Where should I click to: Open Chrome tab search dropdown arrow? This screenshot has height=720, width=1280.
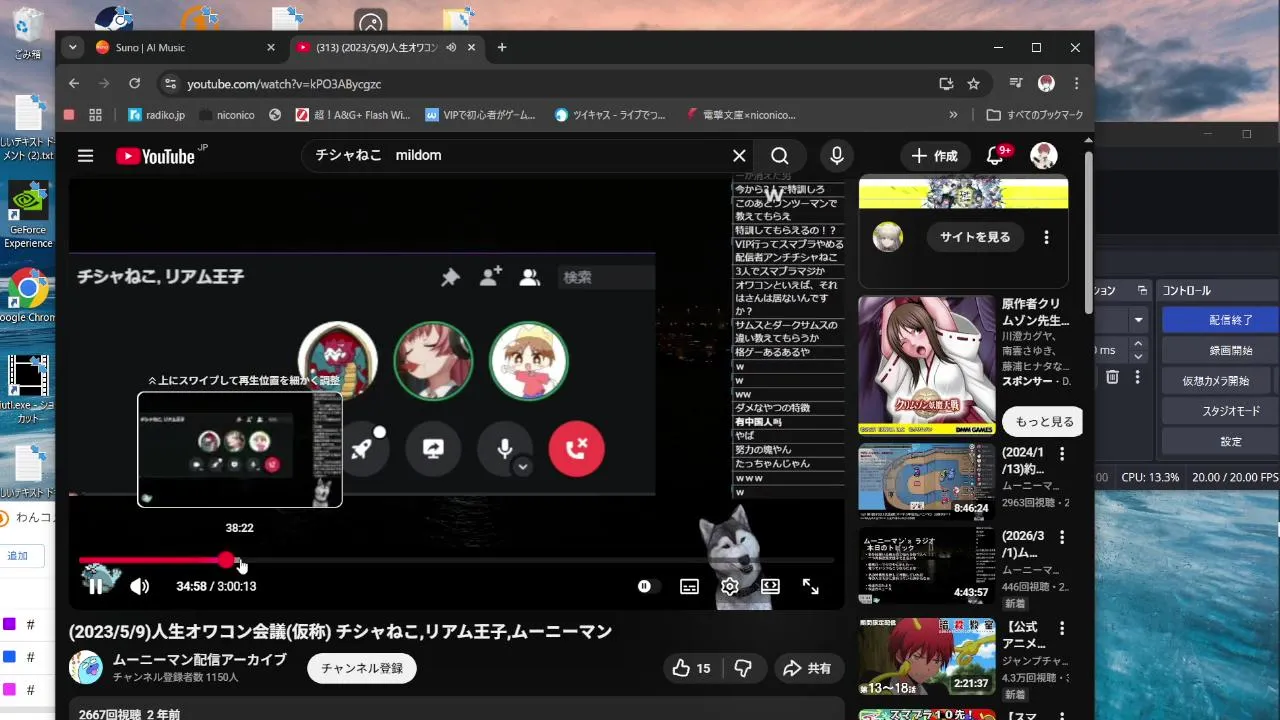point(72,47)
